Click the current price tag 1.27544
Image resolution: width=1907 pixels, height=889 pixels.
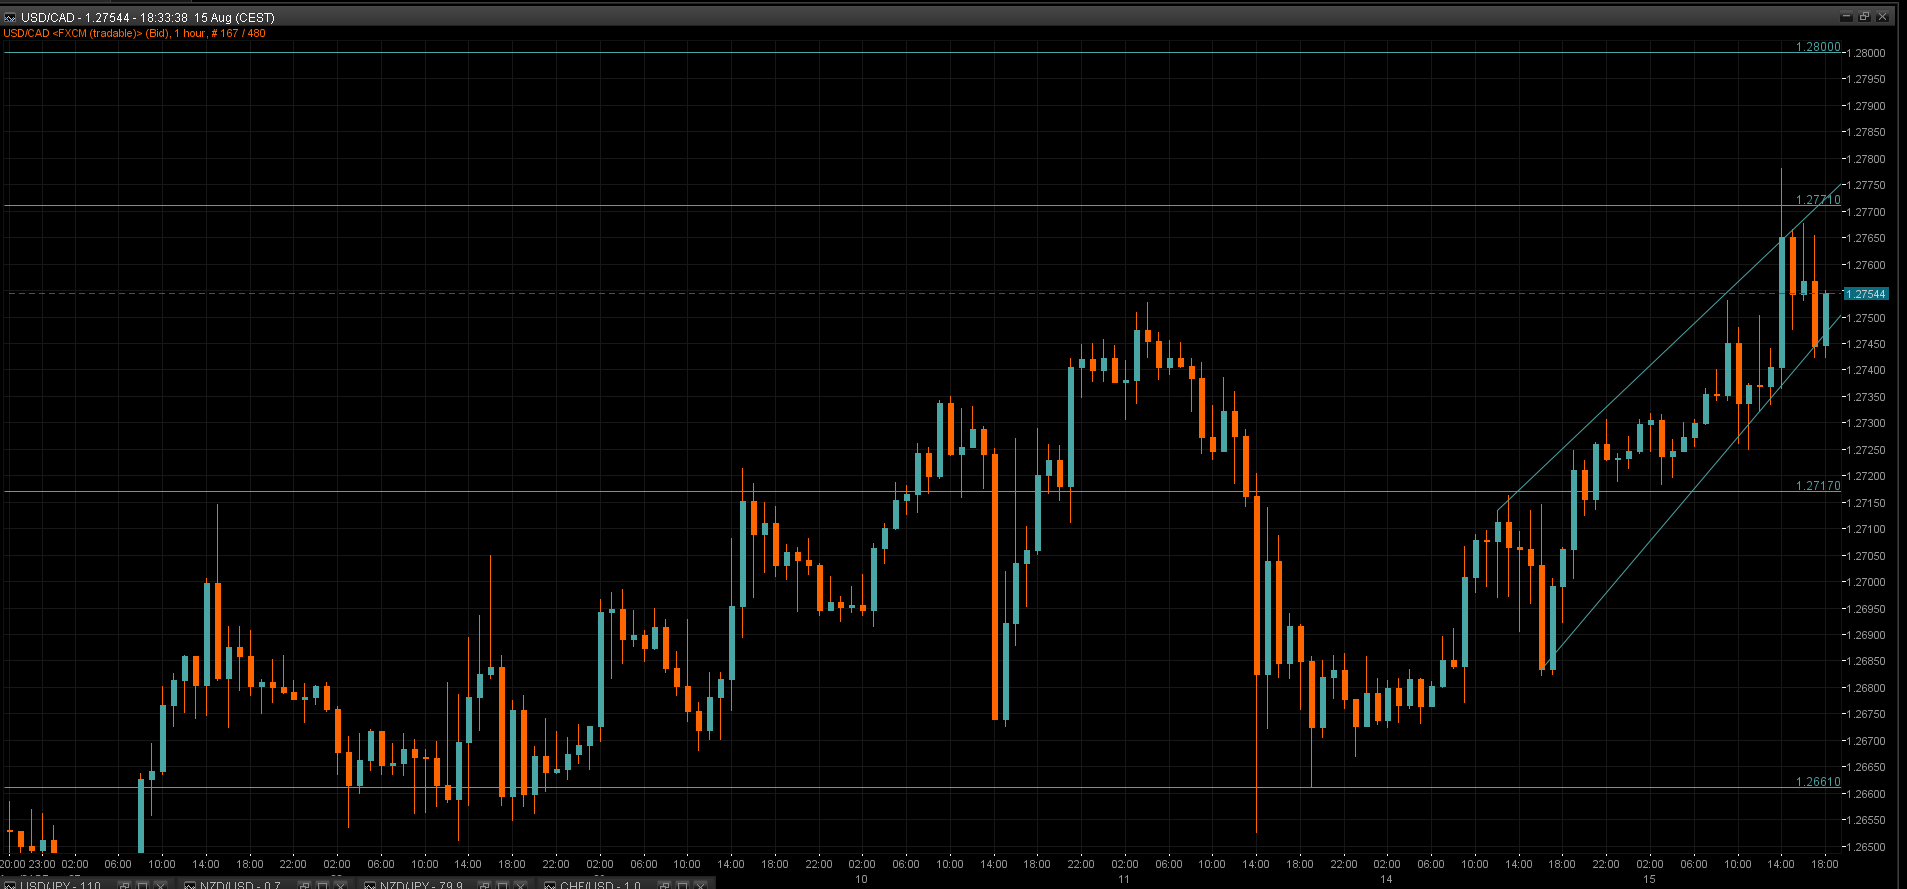click(1865, 294)
